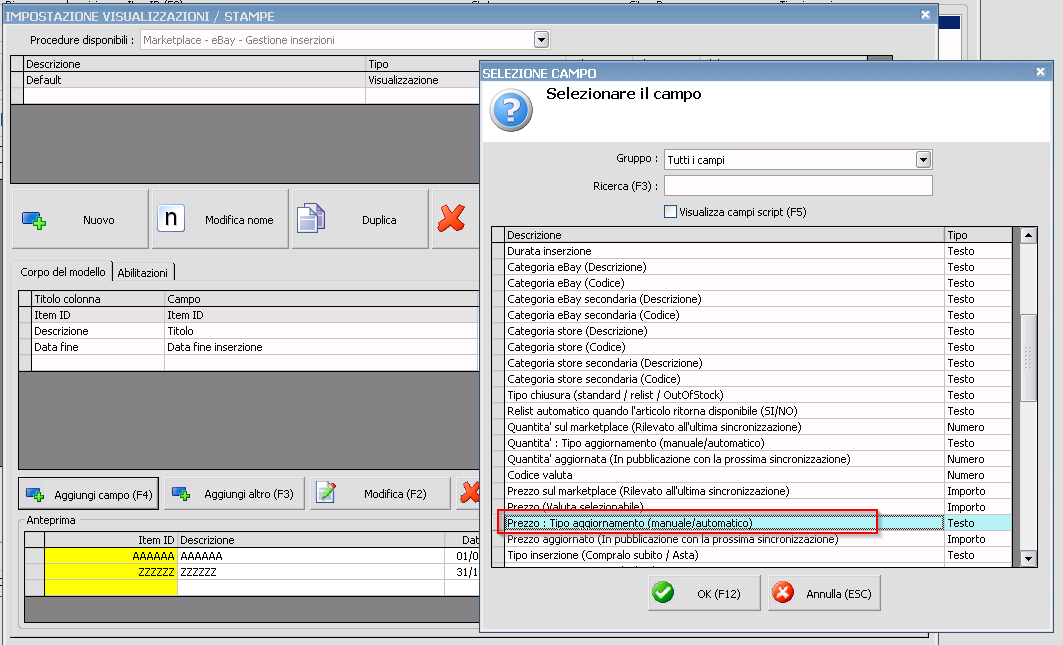Click the Ricerca (F3) input field
Screen dimensions: 1063x645
coord(798,185)
